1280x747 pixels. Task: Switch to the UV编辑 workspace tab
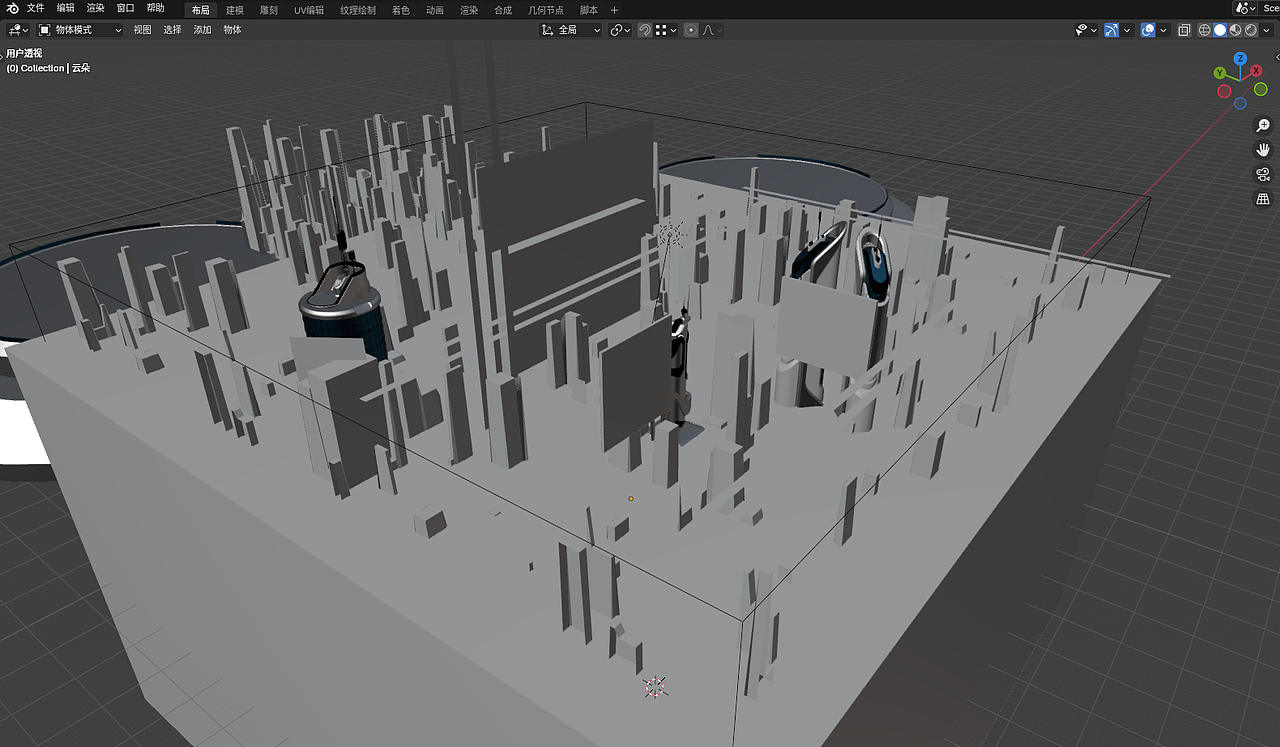point(309,10)
